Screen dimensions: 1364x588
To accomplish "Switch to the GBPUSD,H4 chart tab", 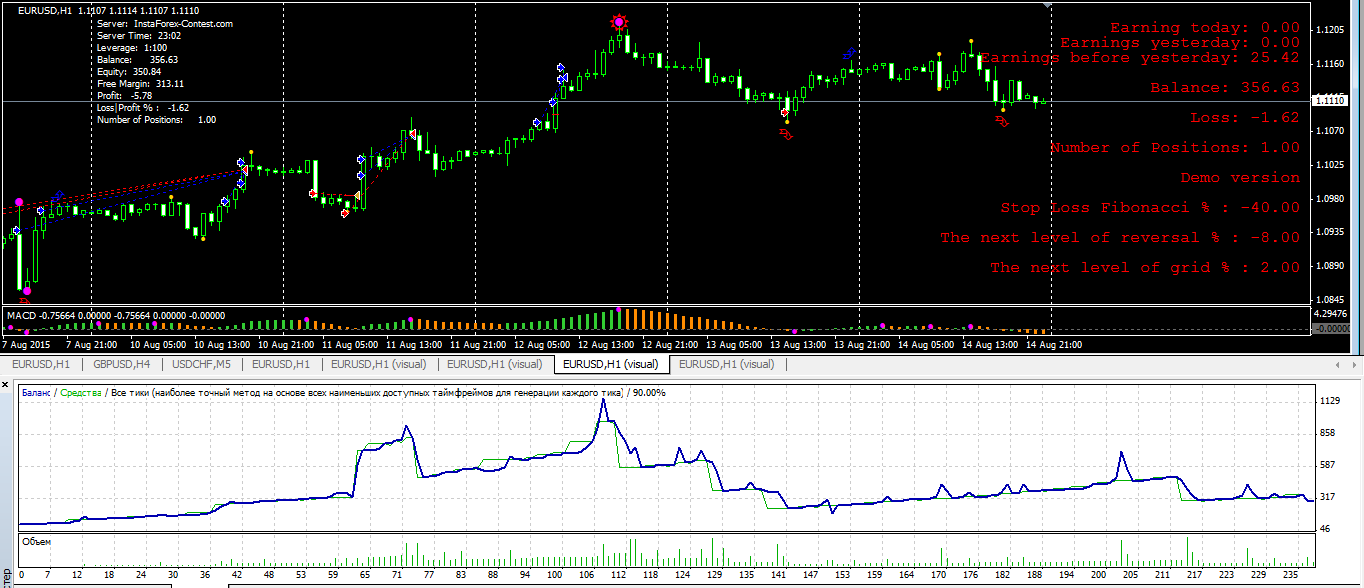I will (x=121, y=364).
